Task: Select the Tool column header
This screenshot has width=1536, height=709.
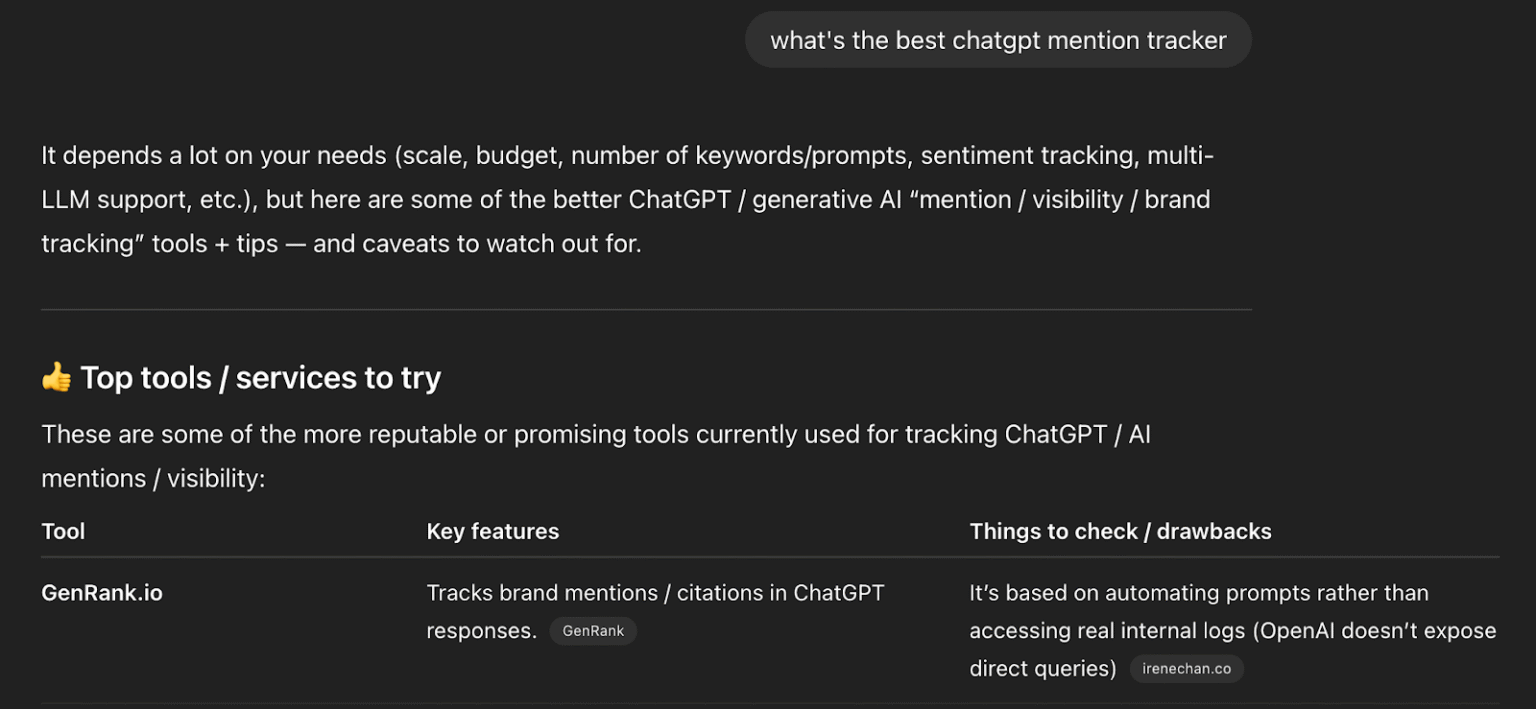Action: (63, 531)
